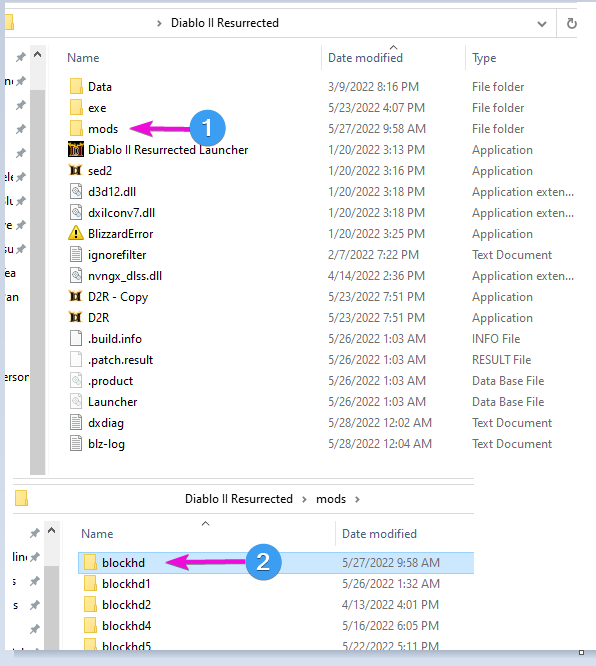The width and height of the screenshot is (596, 666).
Task: Click date '3/9/2022 8:16 PM'
Action: [373, 87]
